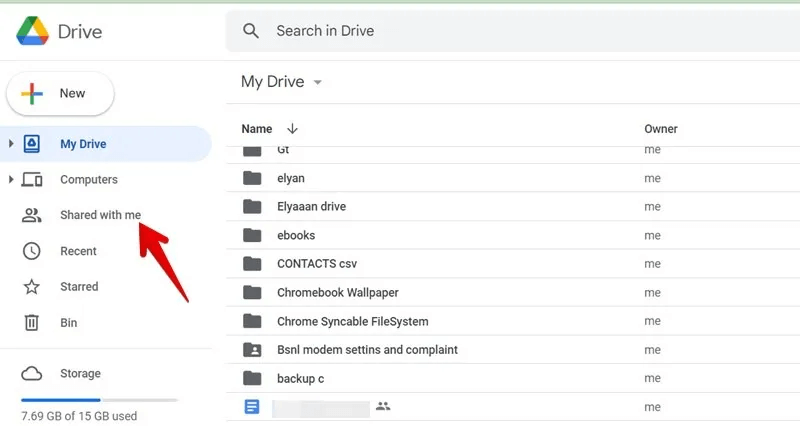Select Bsnl modem settins and complaint
The height and width of the screenshot is (426, 800).
pyautogui.click(x=367, y=349)
